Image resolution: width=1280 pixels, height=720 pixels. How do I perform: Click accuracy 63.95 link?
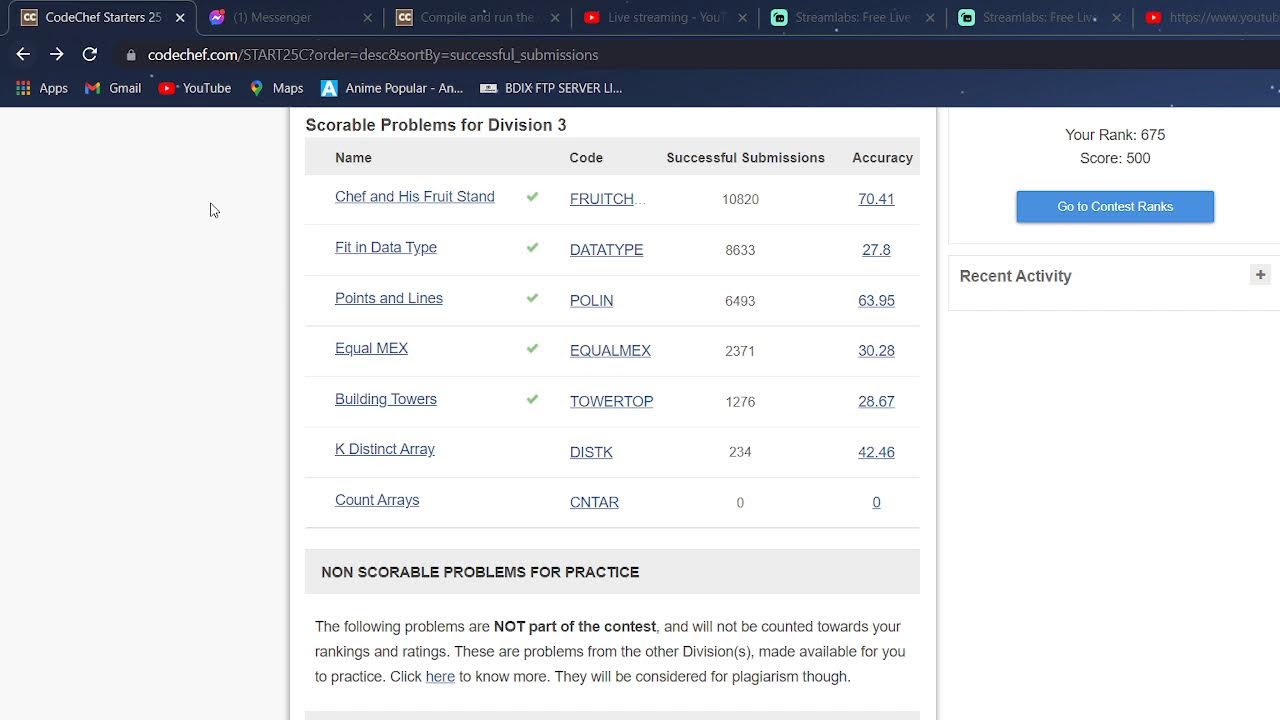(x=876, y=300)
